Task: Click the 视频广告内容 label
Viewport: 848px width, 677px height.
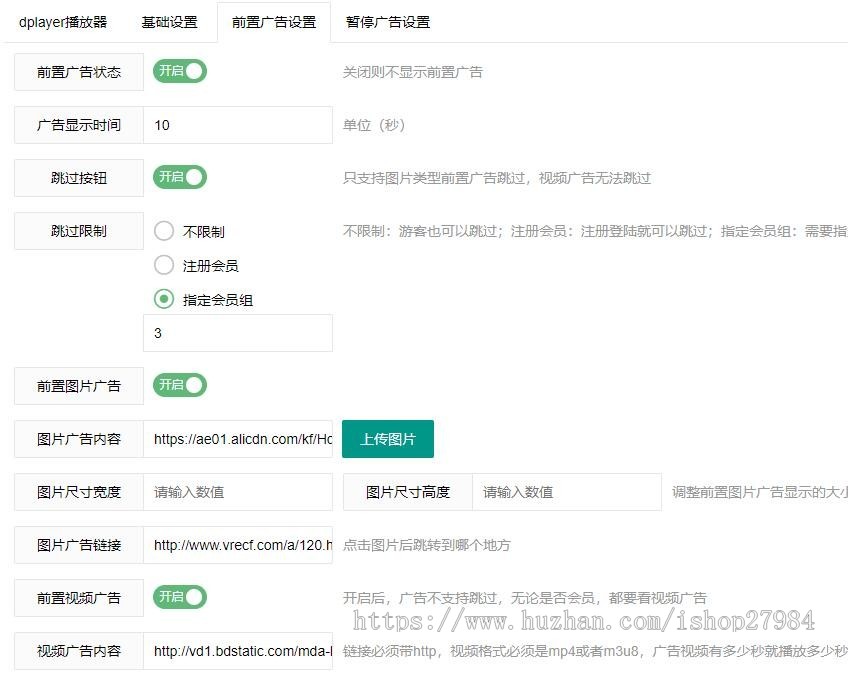Action: point(79,651)
